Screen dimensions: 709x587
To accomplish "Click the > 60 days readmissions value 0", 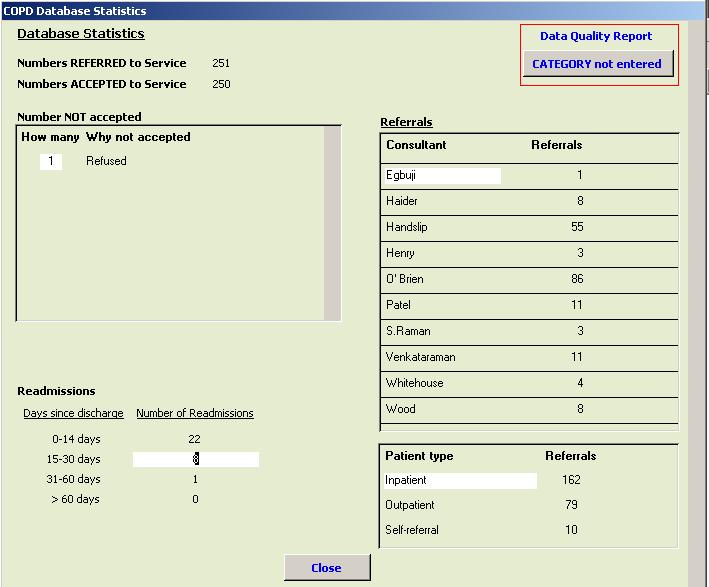I will [195, 499].
